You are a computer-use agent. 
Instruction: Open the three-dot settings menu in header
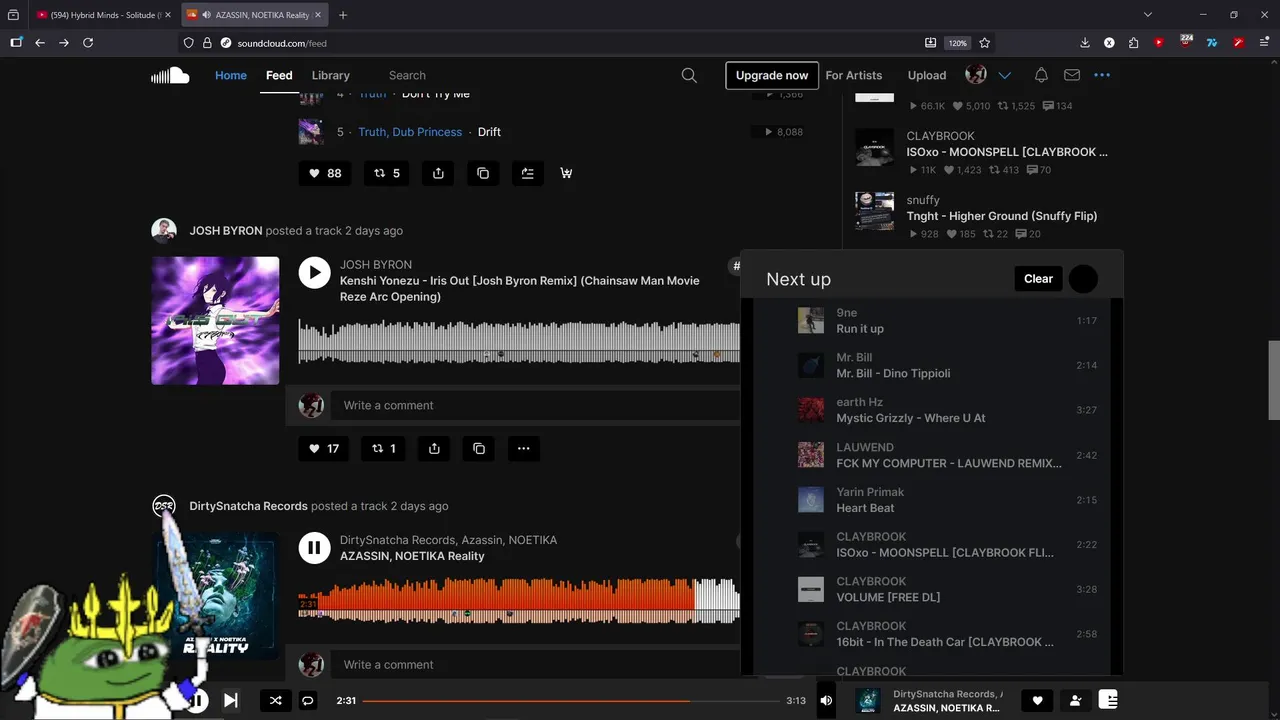[x=1102, y=75]
